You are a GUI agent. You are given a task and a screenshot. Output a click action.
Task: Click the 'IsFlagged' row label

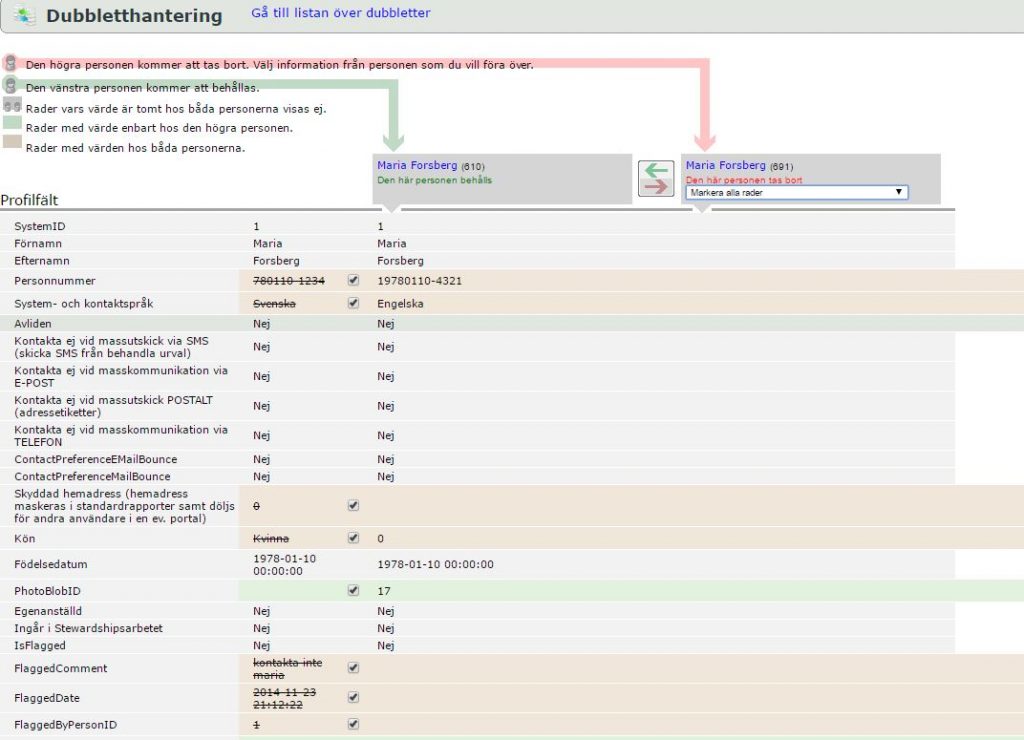[x=40, y=645]
